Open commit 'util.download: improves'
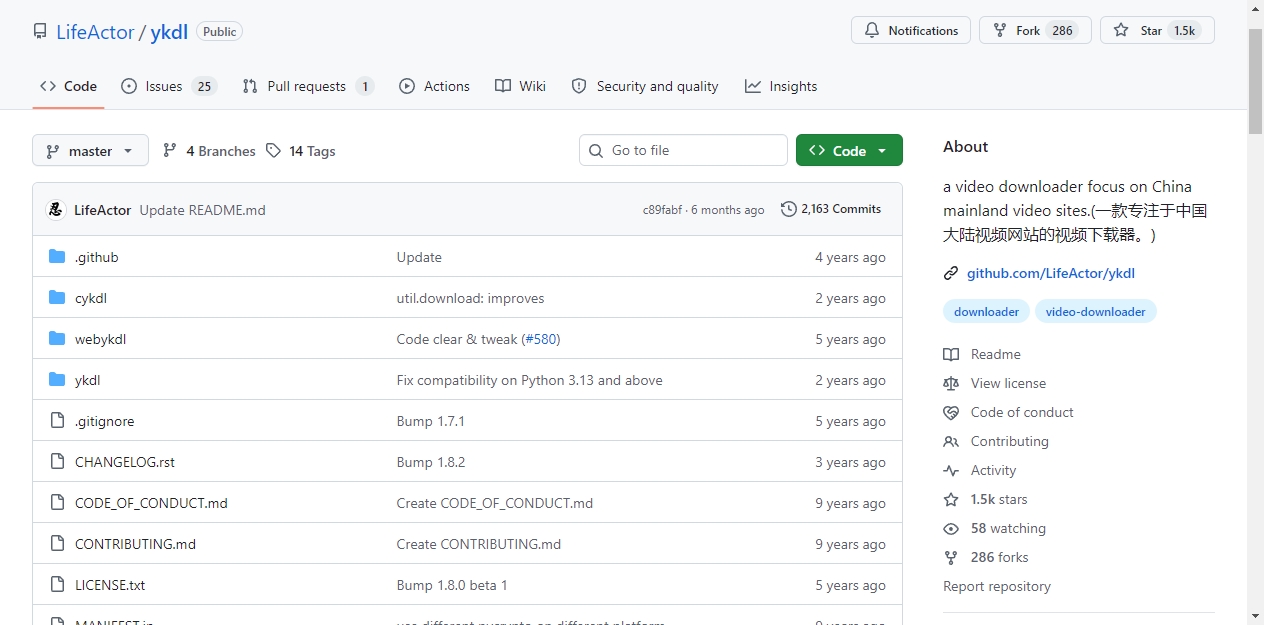This screenshot has height=625, width=1264. (x=470, y=298)
